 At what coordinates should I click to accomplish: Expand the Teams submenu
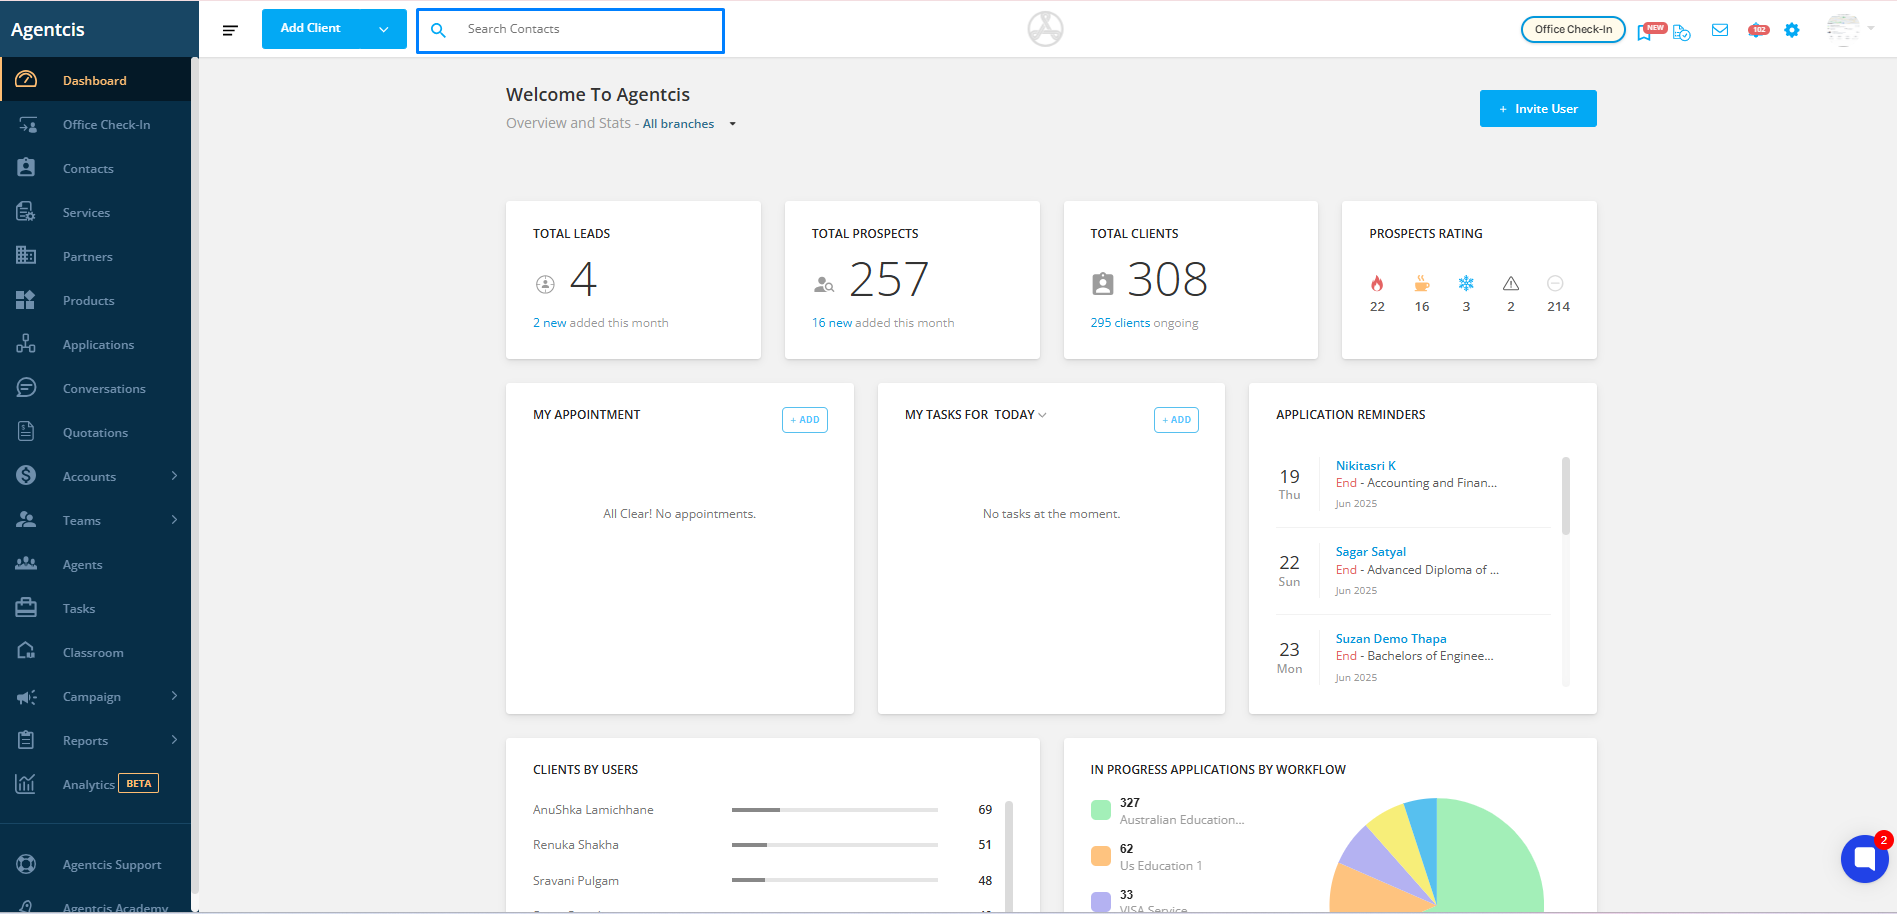pyautogui.click(x=174, y=520)
